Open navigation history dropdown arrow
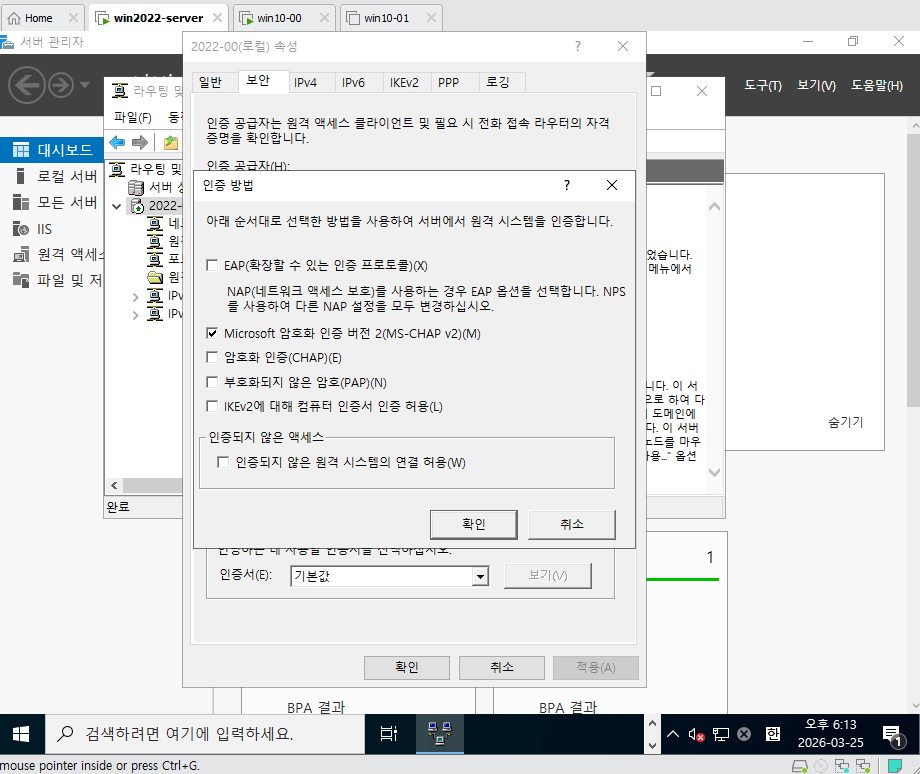Screen dimensions: 920x774 [x=84, y=85]
